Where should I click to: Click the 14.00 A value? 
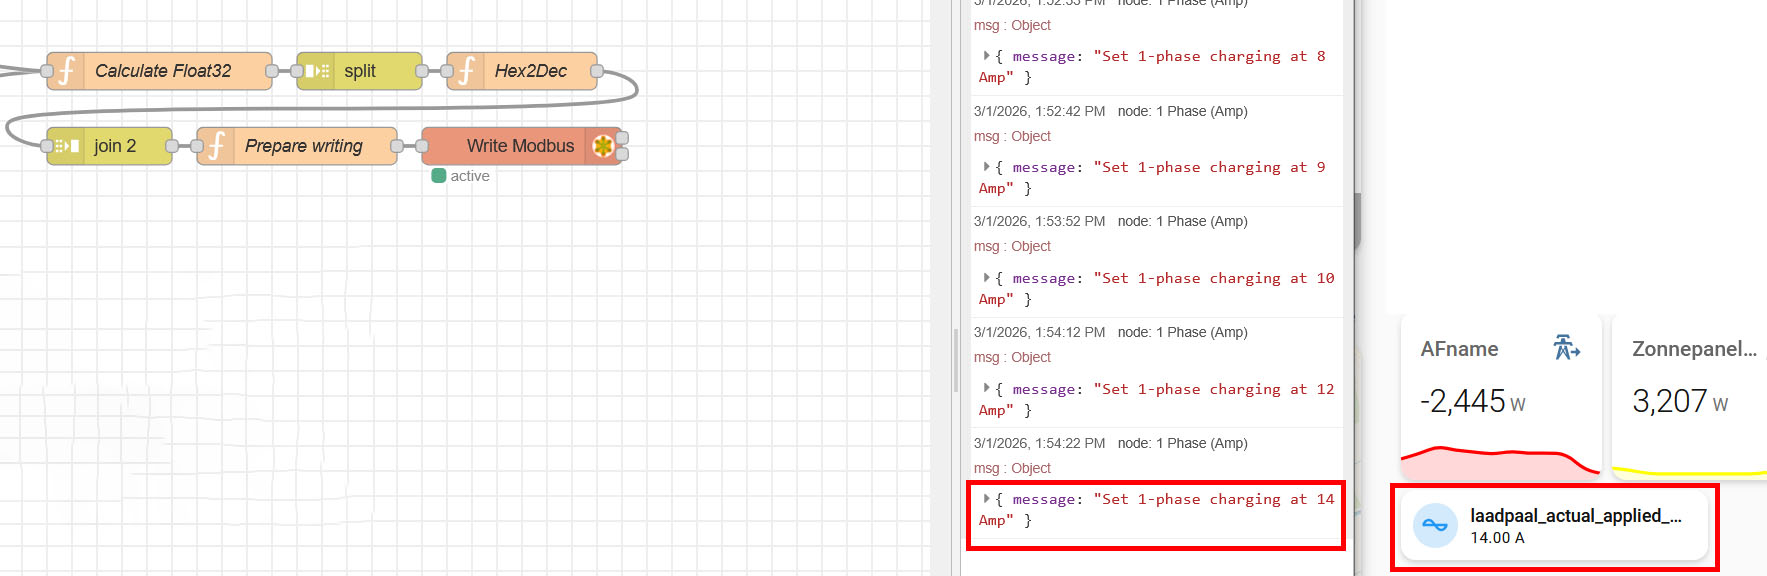(1497, 538)
